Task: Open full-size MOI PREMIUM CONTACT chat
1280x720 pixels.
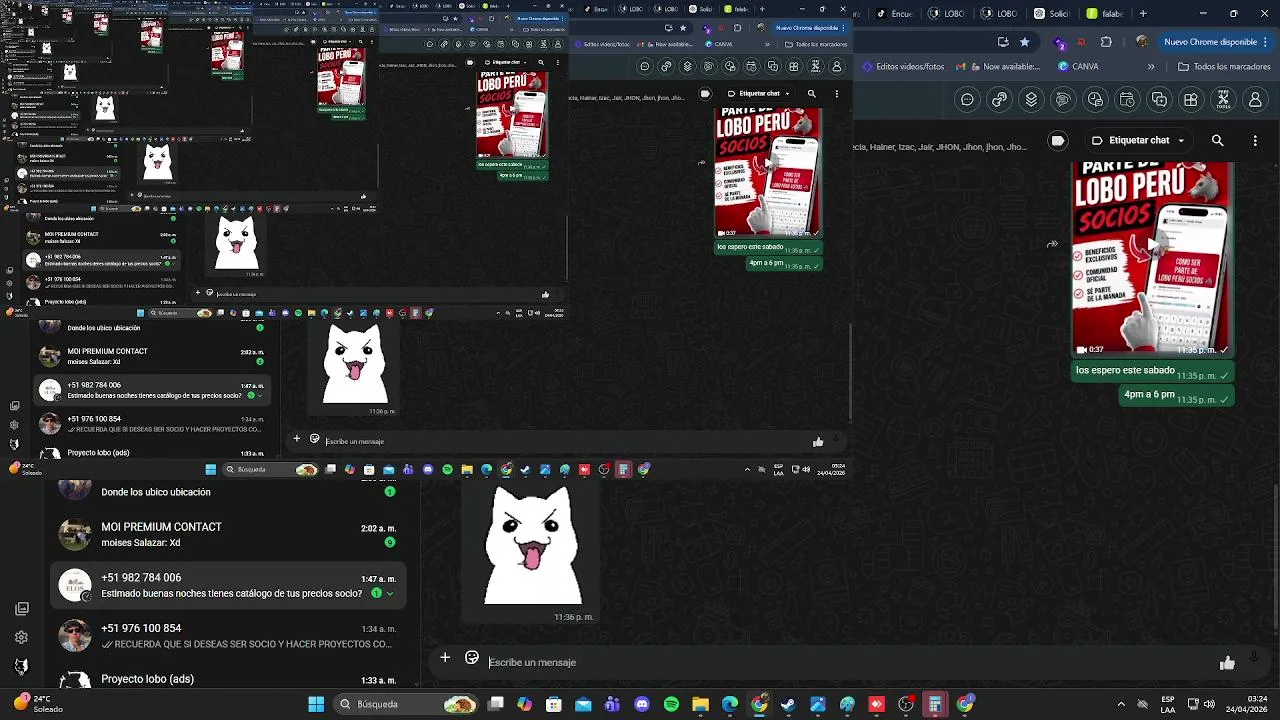Action: tap(228, 534)
